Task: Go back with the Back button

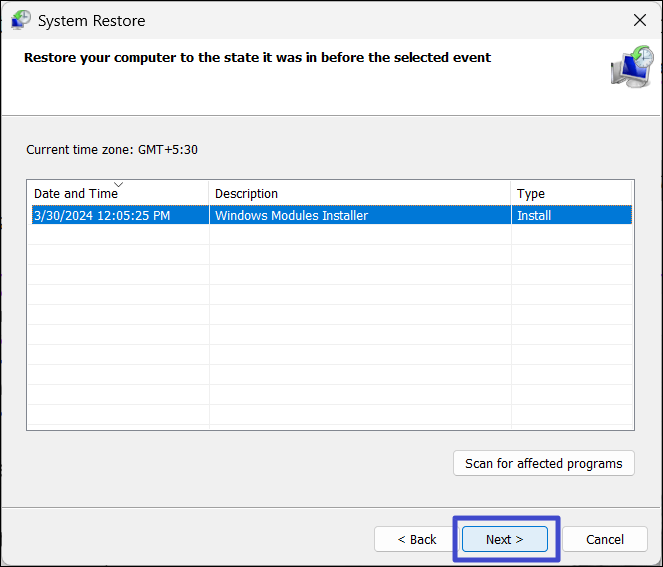Action: (416, 539)
